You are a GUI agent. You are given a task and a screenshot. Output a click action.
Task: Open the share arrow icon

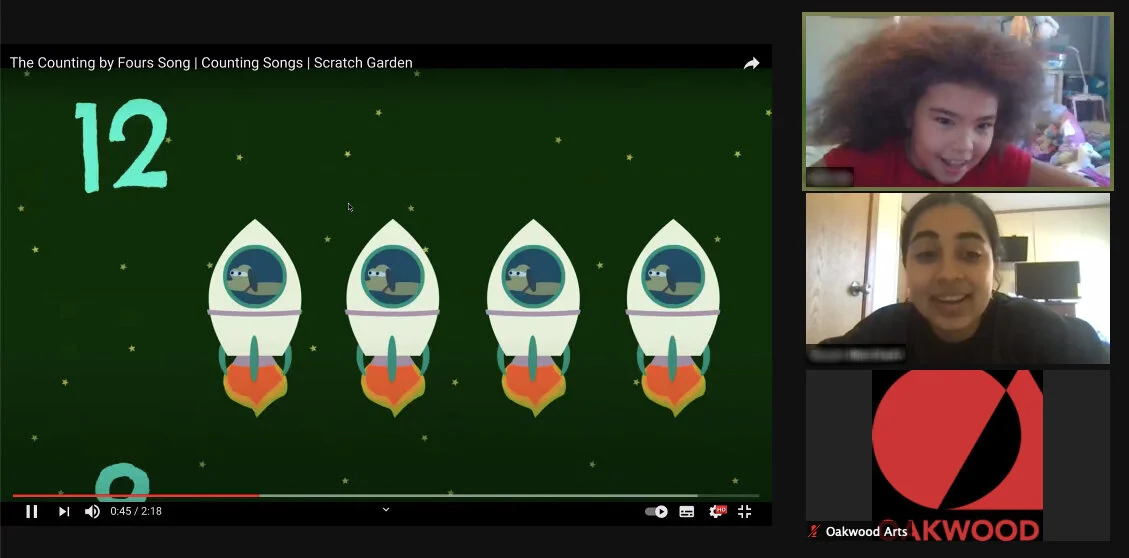751,63
